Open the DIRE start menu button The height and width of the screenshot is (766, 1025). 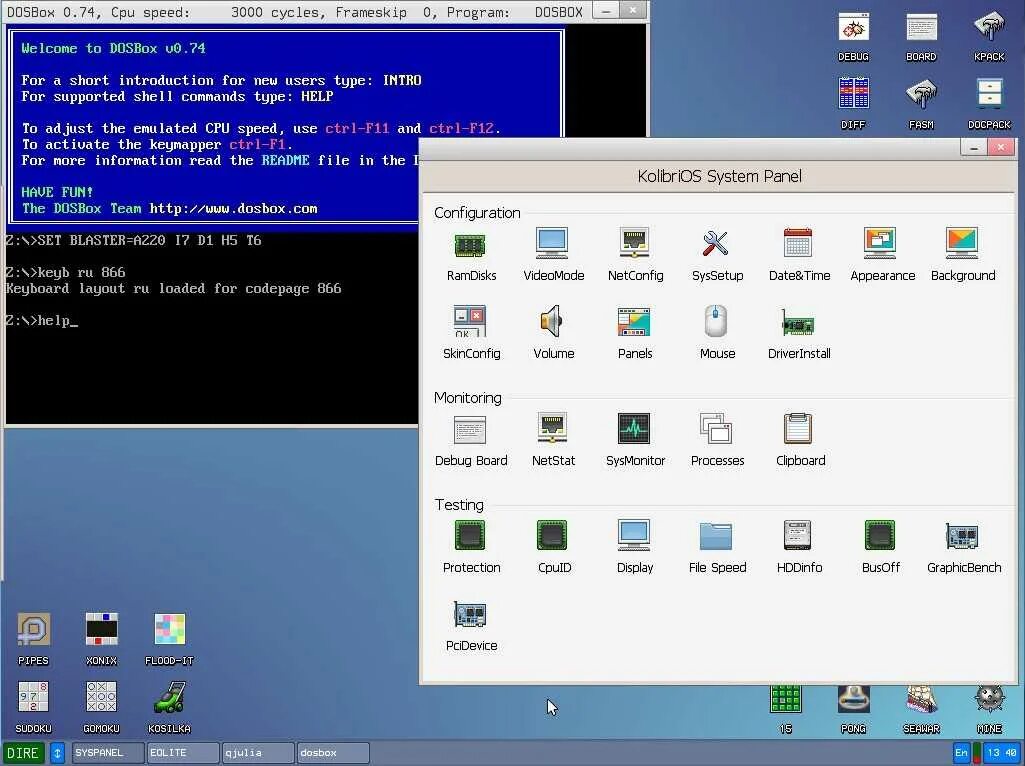(x=23, y=753)
